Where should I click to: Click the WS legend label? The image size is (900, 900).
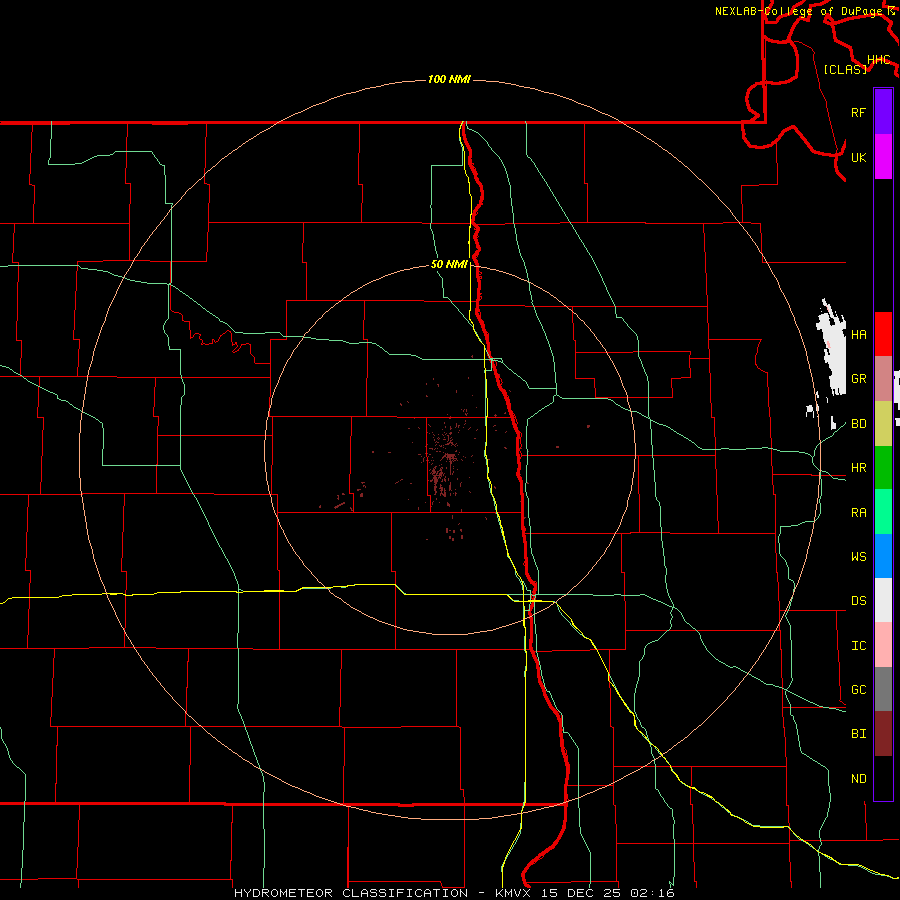[x=858, y=557]
